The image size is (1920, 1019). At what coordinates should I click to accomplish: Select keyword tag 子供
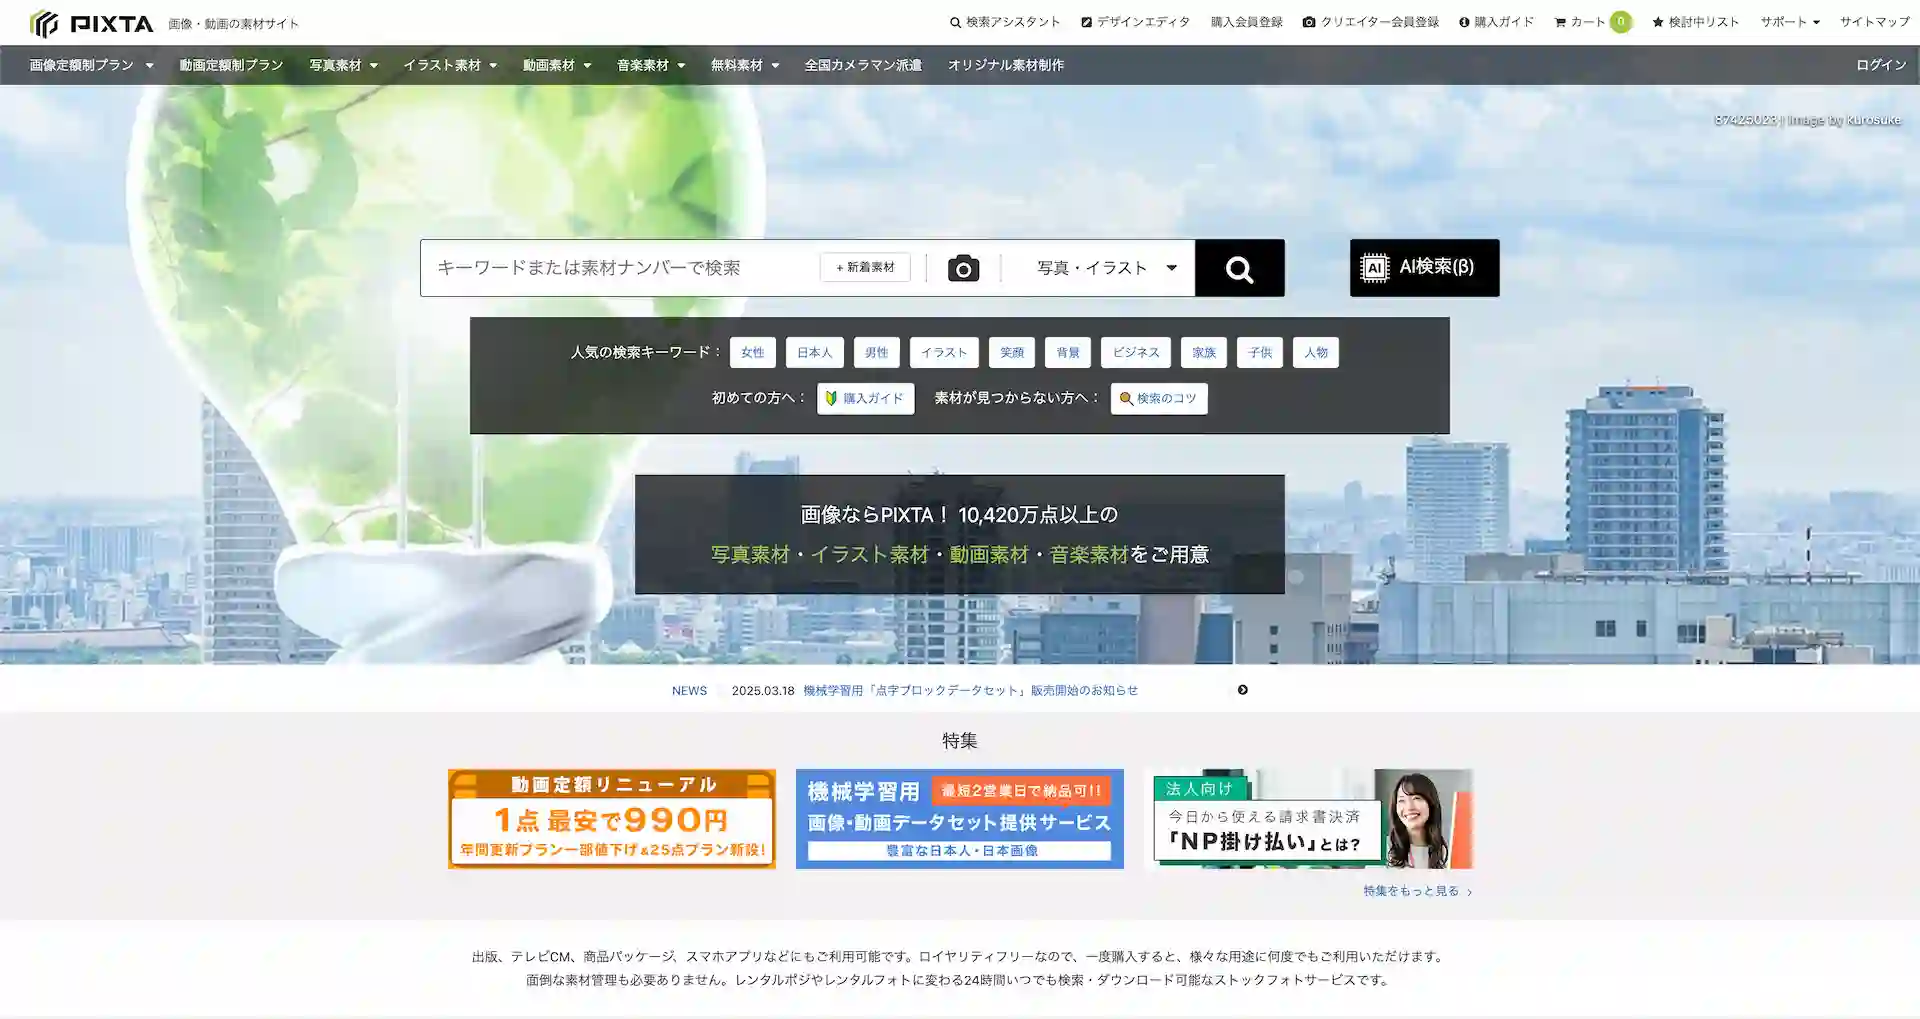[x=1260, y=353]
